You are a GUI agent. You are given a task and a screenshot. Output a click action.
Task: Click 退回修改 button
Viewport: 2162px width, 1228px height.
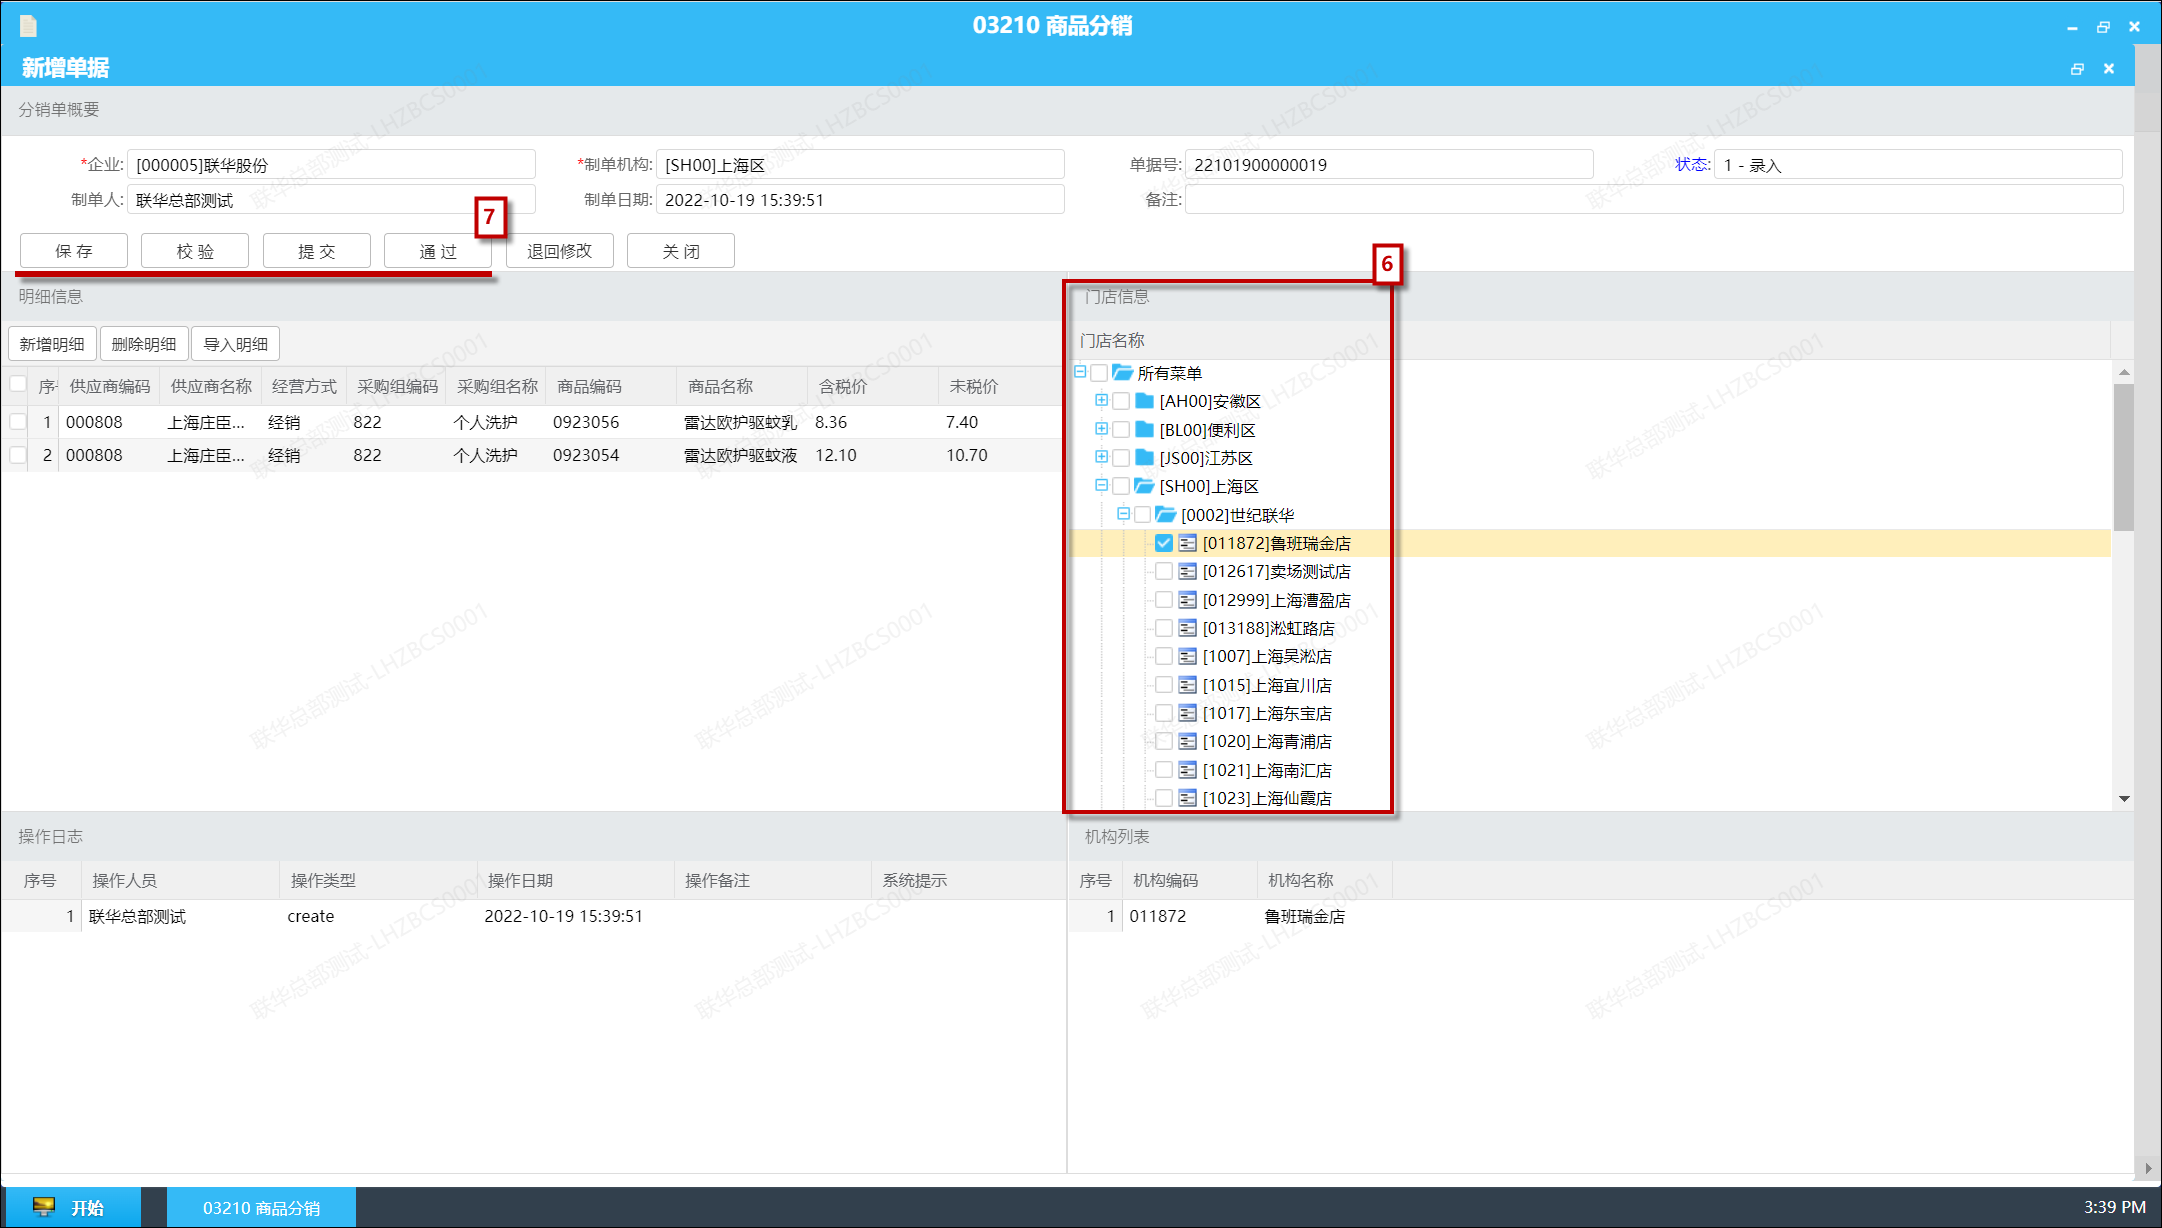coord(560,251)
